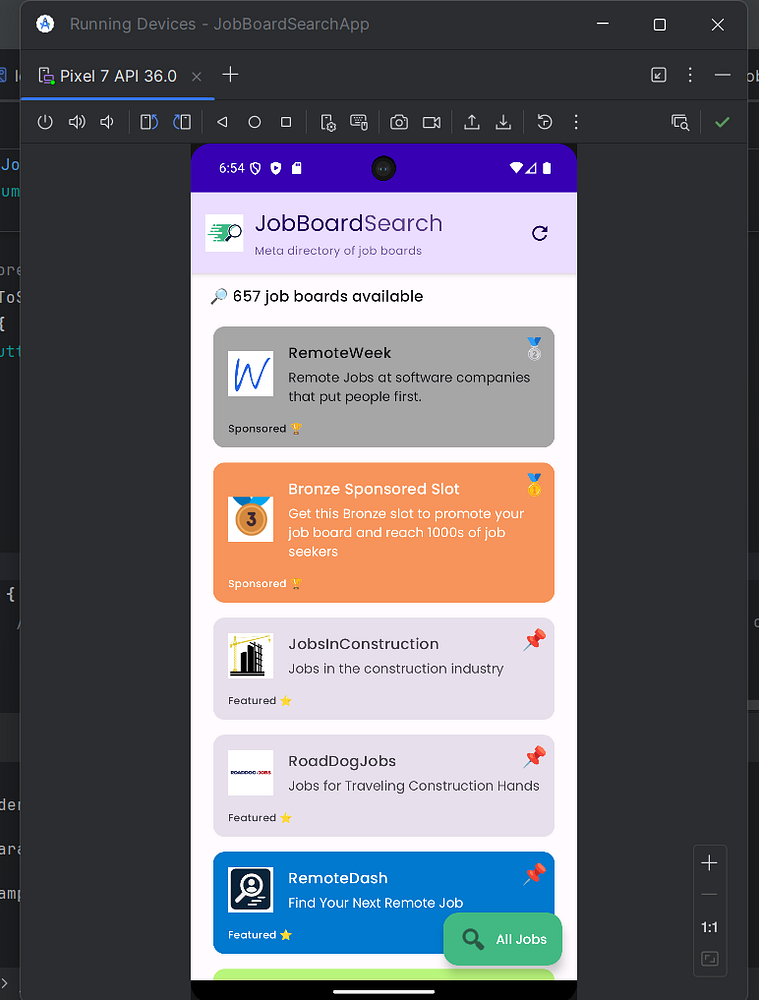This screenshot has width=759, height=1000.
Task: Click the Meta directory of job boards subtitle
Action: [338, 251]
